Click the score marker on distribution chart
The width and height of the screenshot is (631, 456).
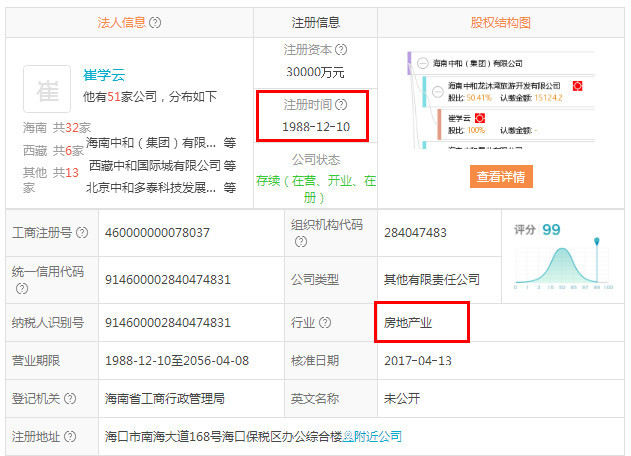(x=596, y=241)
